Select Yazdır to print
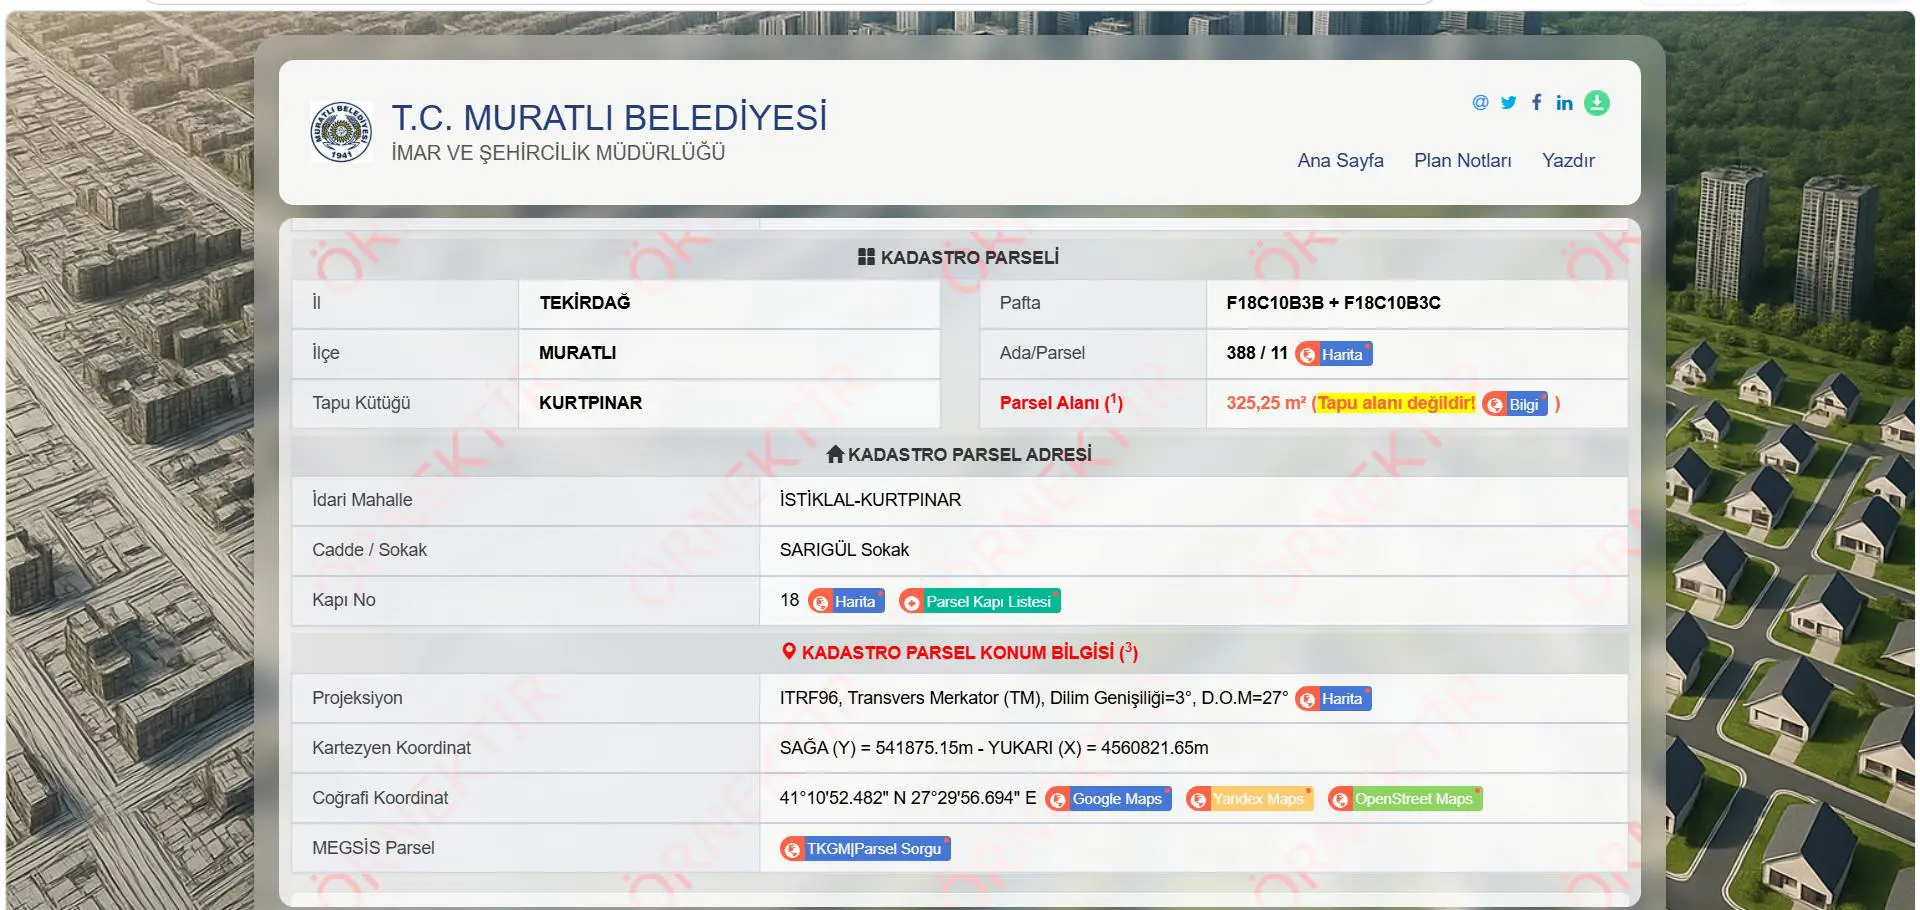The width and height of the screenshot is (1920, 910). pyautogui.click(x=1568, y=161)
